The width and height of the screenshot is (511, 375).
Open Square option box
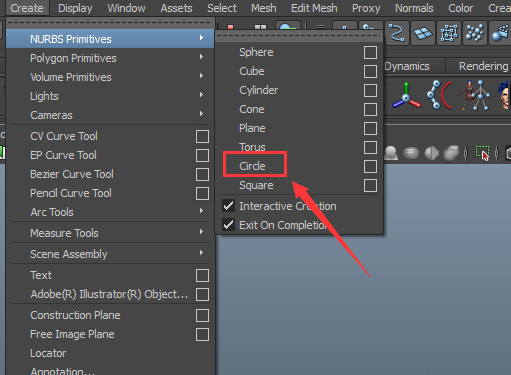pyautogui.click(x=370, y=185)
